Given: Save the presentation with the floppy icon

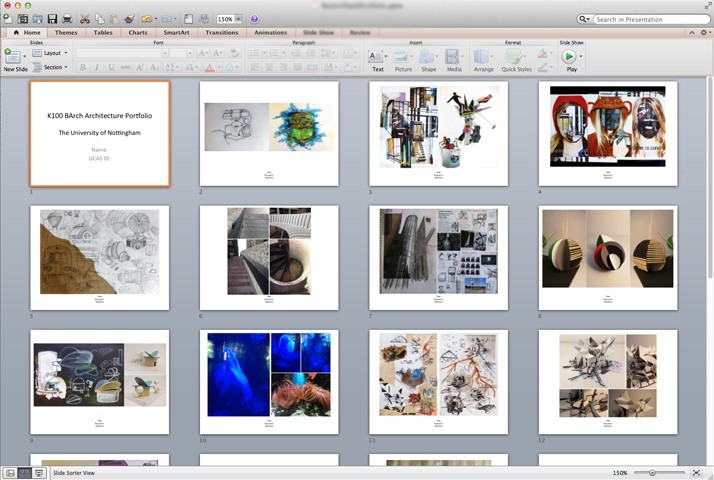Looking at the screenshot, I should pyautogui.click(x=52, y=19).
